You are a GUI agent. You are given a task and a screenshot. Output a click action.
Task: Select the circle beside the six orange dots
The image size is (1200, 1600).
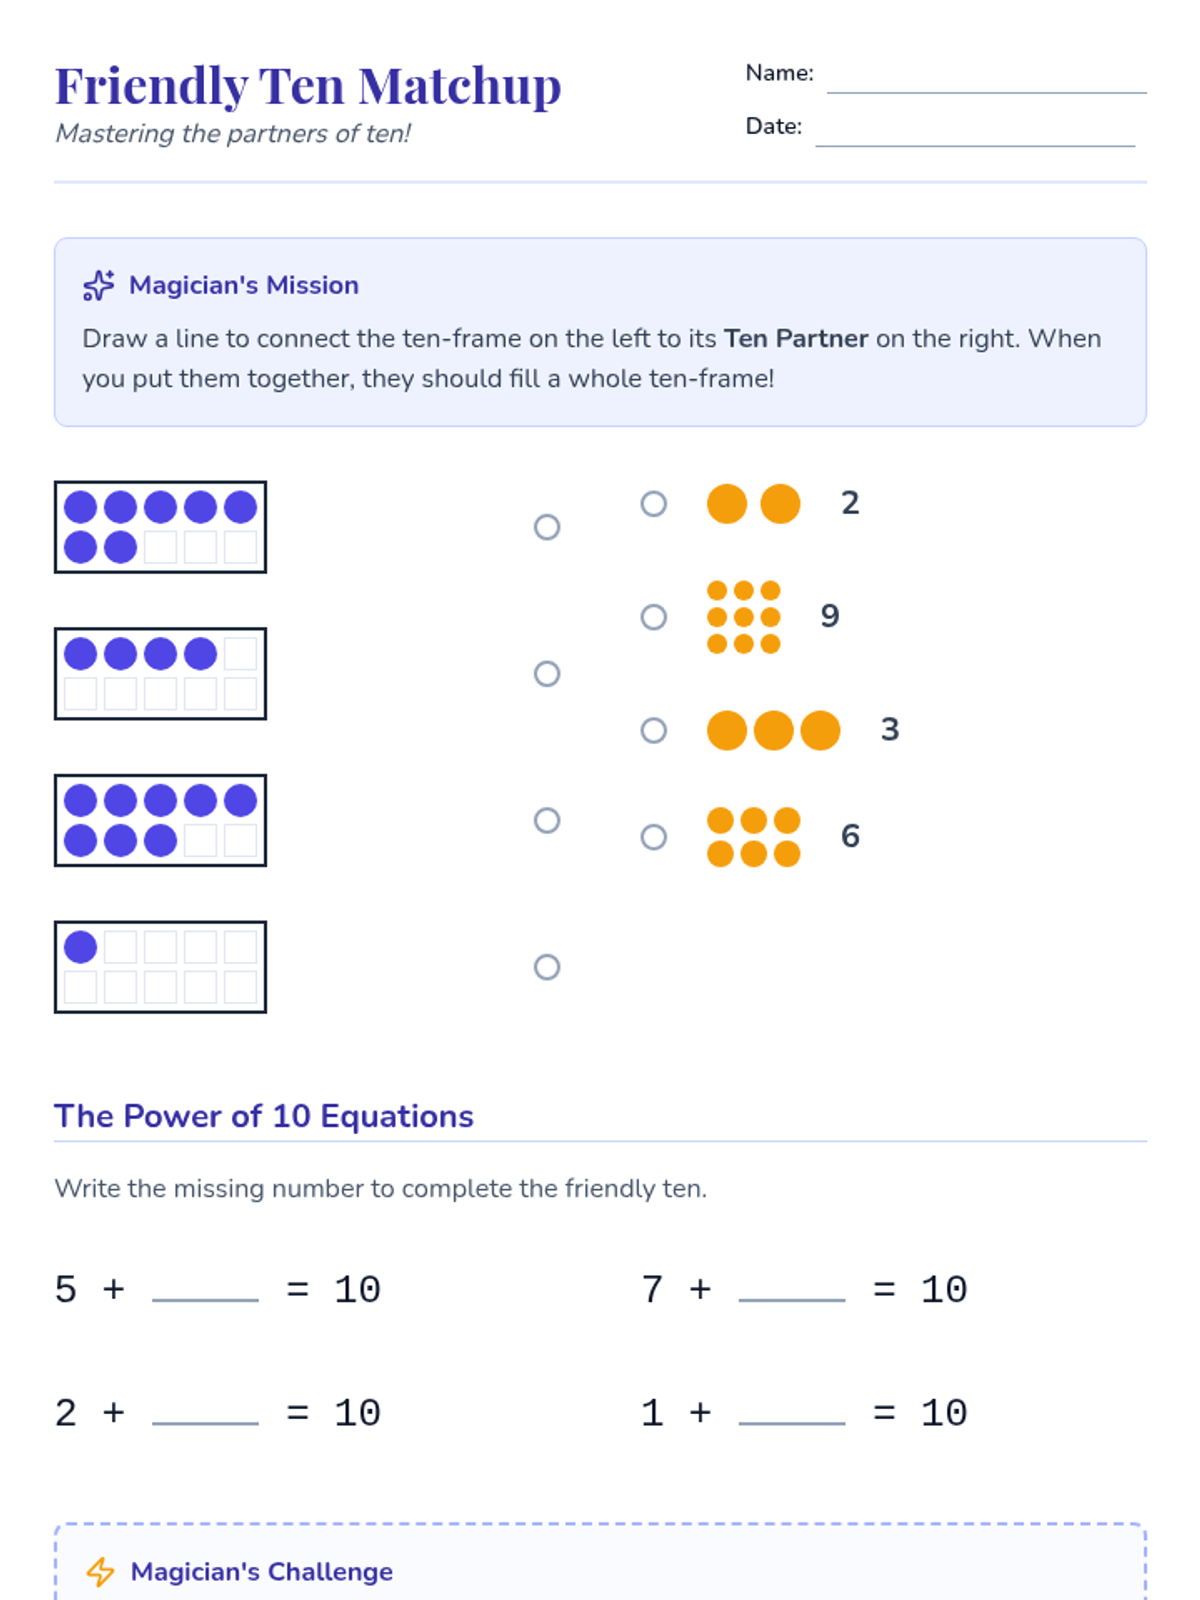tap(654, 836)
